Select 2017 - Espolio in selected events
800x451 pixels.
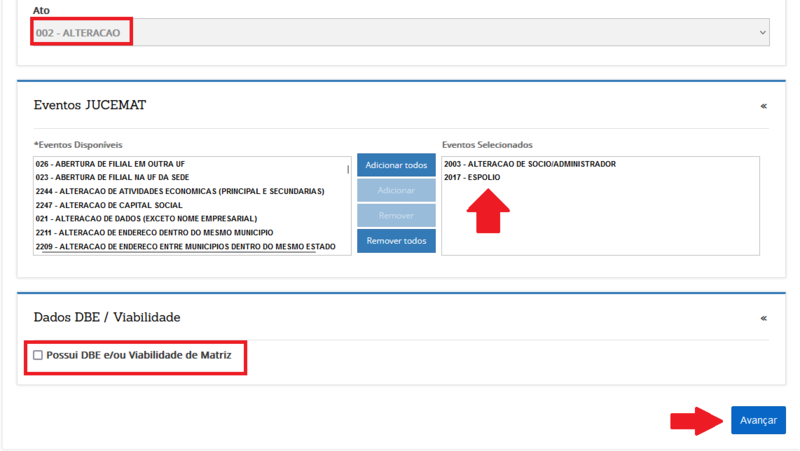point(472,177)
